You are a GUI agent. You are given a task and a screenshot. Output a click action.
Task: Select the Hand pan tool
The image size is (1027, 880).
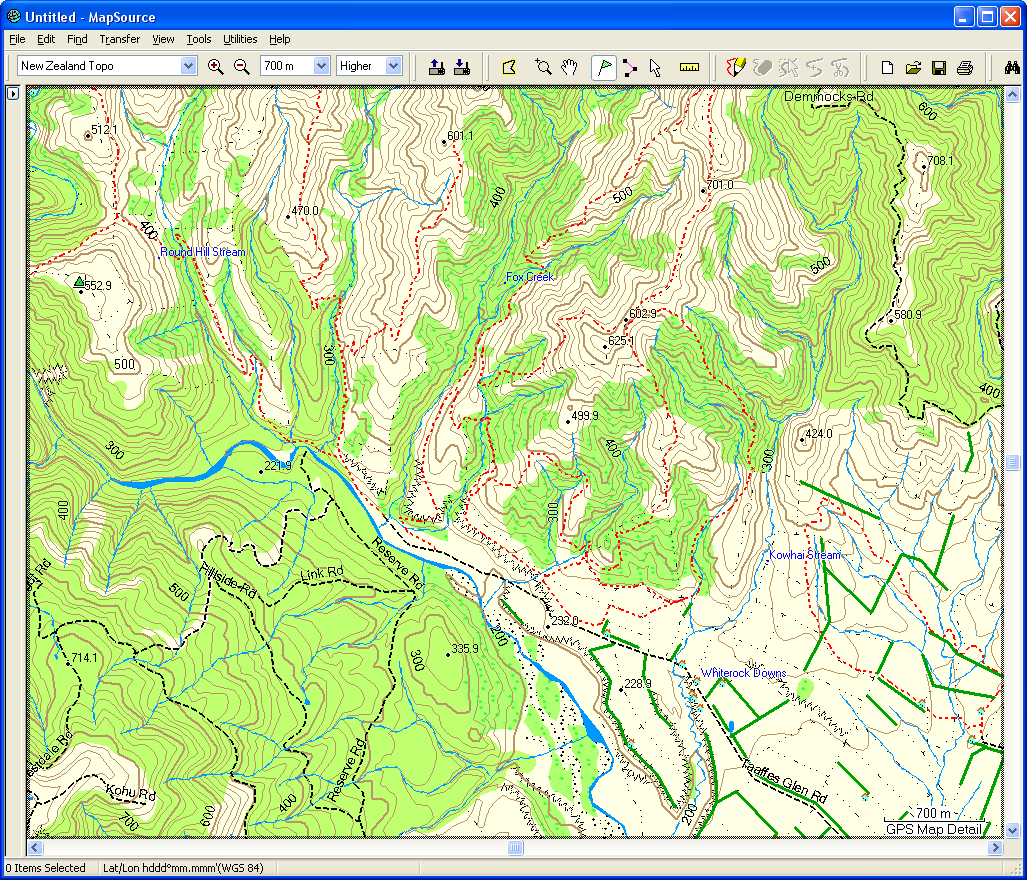(x=569, y=67)
